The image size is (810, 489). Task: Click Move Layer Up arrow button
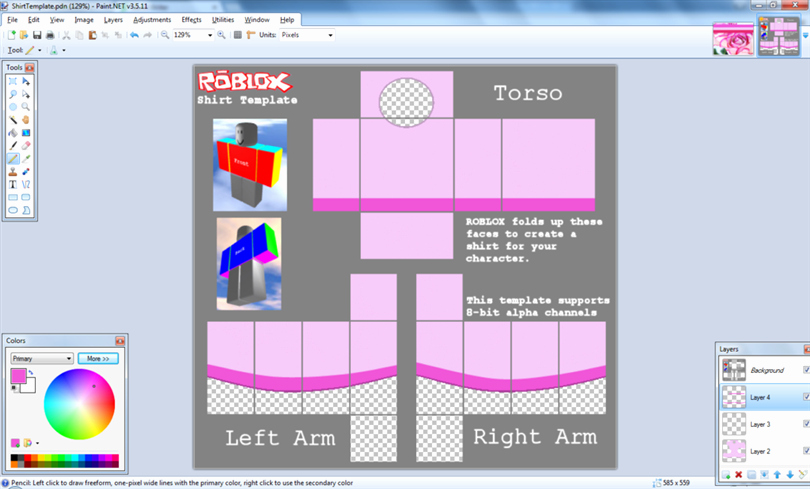click(x=777, y=475)
